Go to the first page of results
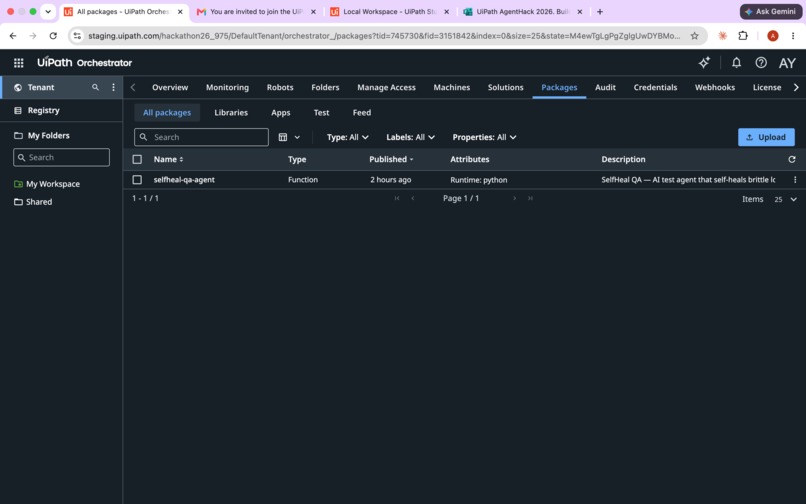Viewport: 806px width, 504px height. [x=397, y=198]
